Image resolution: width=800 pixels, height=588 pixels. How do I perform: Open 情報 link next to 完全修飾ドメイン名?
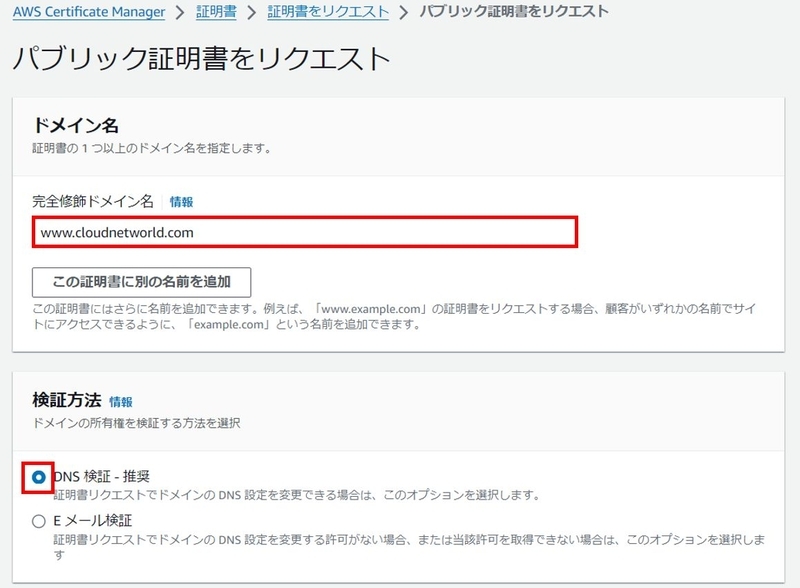tap(181, 202)
